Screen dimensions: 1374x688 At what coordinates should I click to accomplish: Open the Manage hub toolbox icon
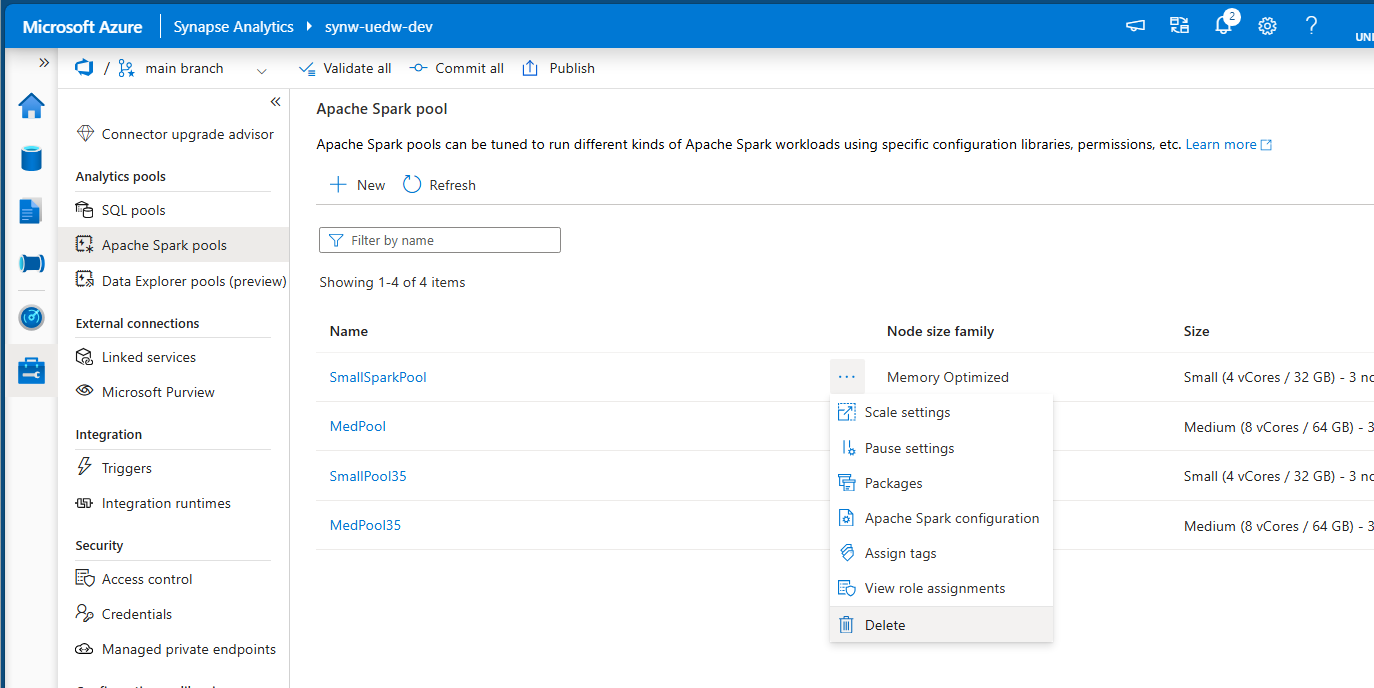coord(32,370)
